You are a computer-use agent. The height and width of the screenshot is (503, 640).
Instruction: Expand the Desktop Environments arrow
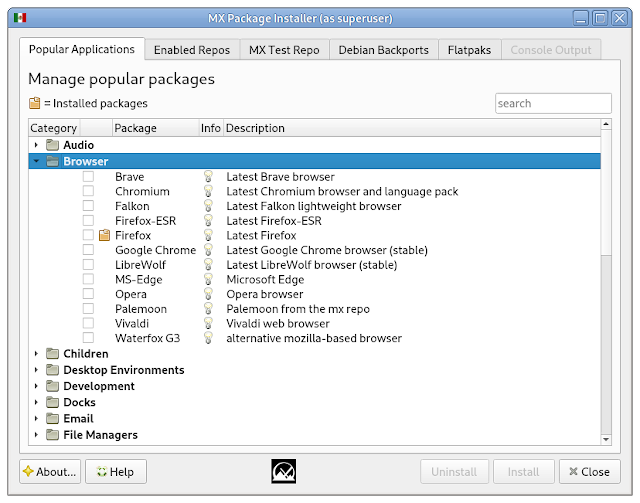tap(36, 370)
